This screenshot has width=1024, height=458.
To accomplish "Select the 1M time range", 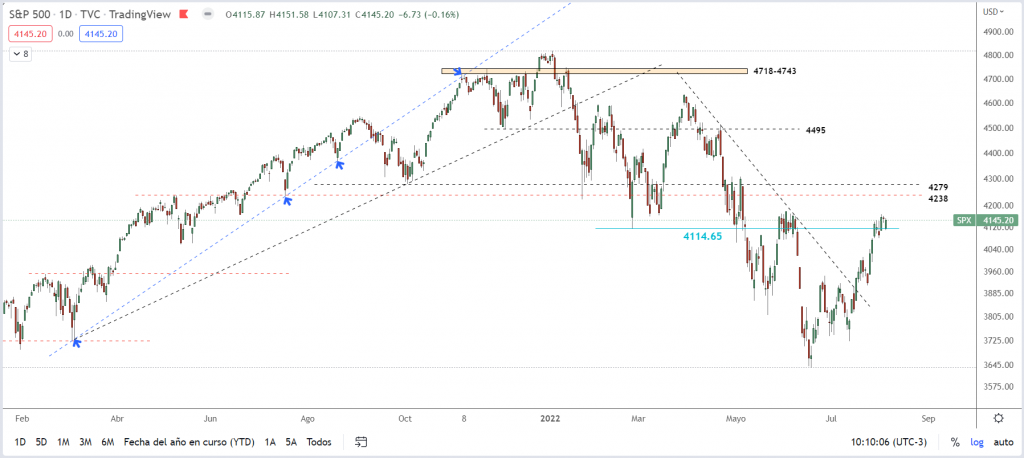I will [x=63, y=442].
